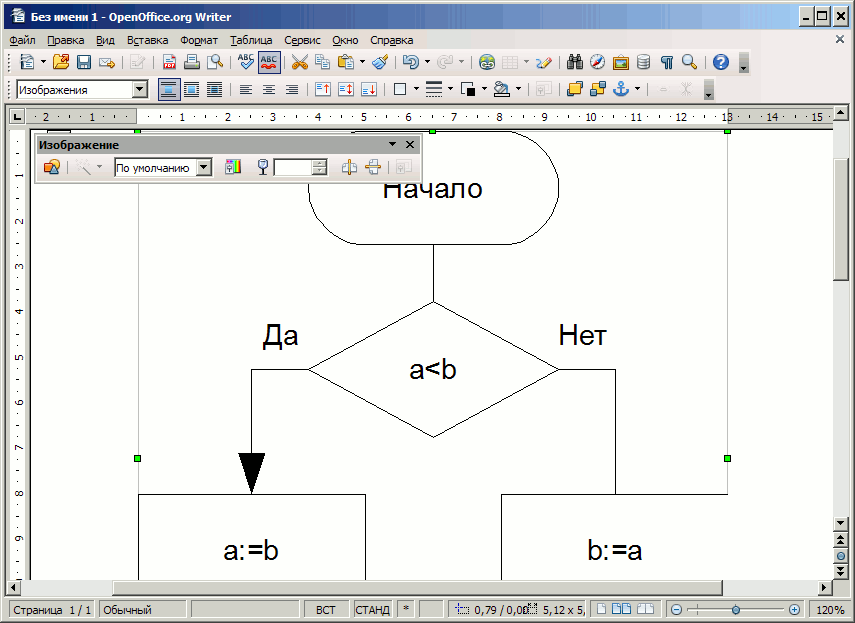The height and width of the screenshot is (623, 855).
Task: Run the Spelling and Grammar check icon
Action: click(x=245, y=62)
